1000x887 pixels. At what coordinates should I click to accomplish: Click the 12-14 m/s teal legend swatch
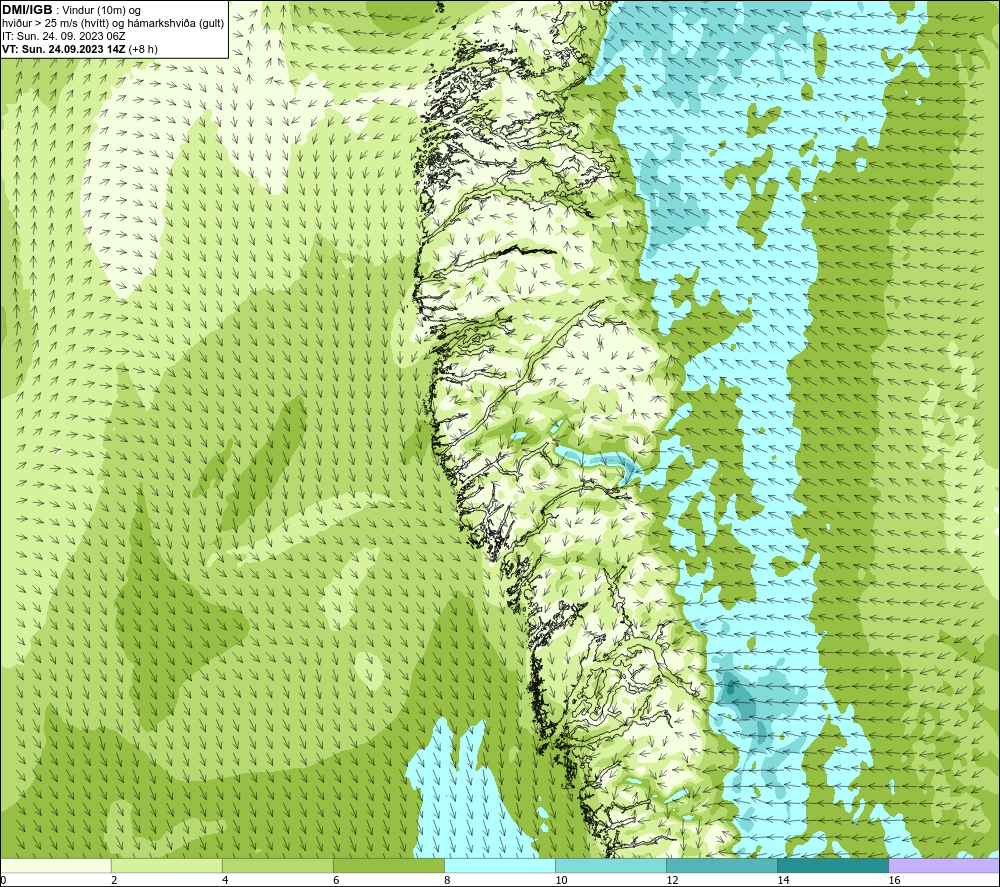pyautogui.click(x=722, y=865)
